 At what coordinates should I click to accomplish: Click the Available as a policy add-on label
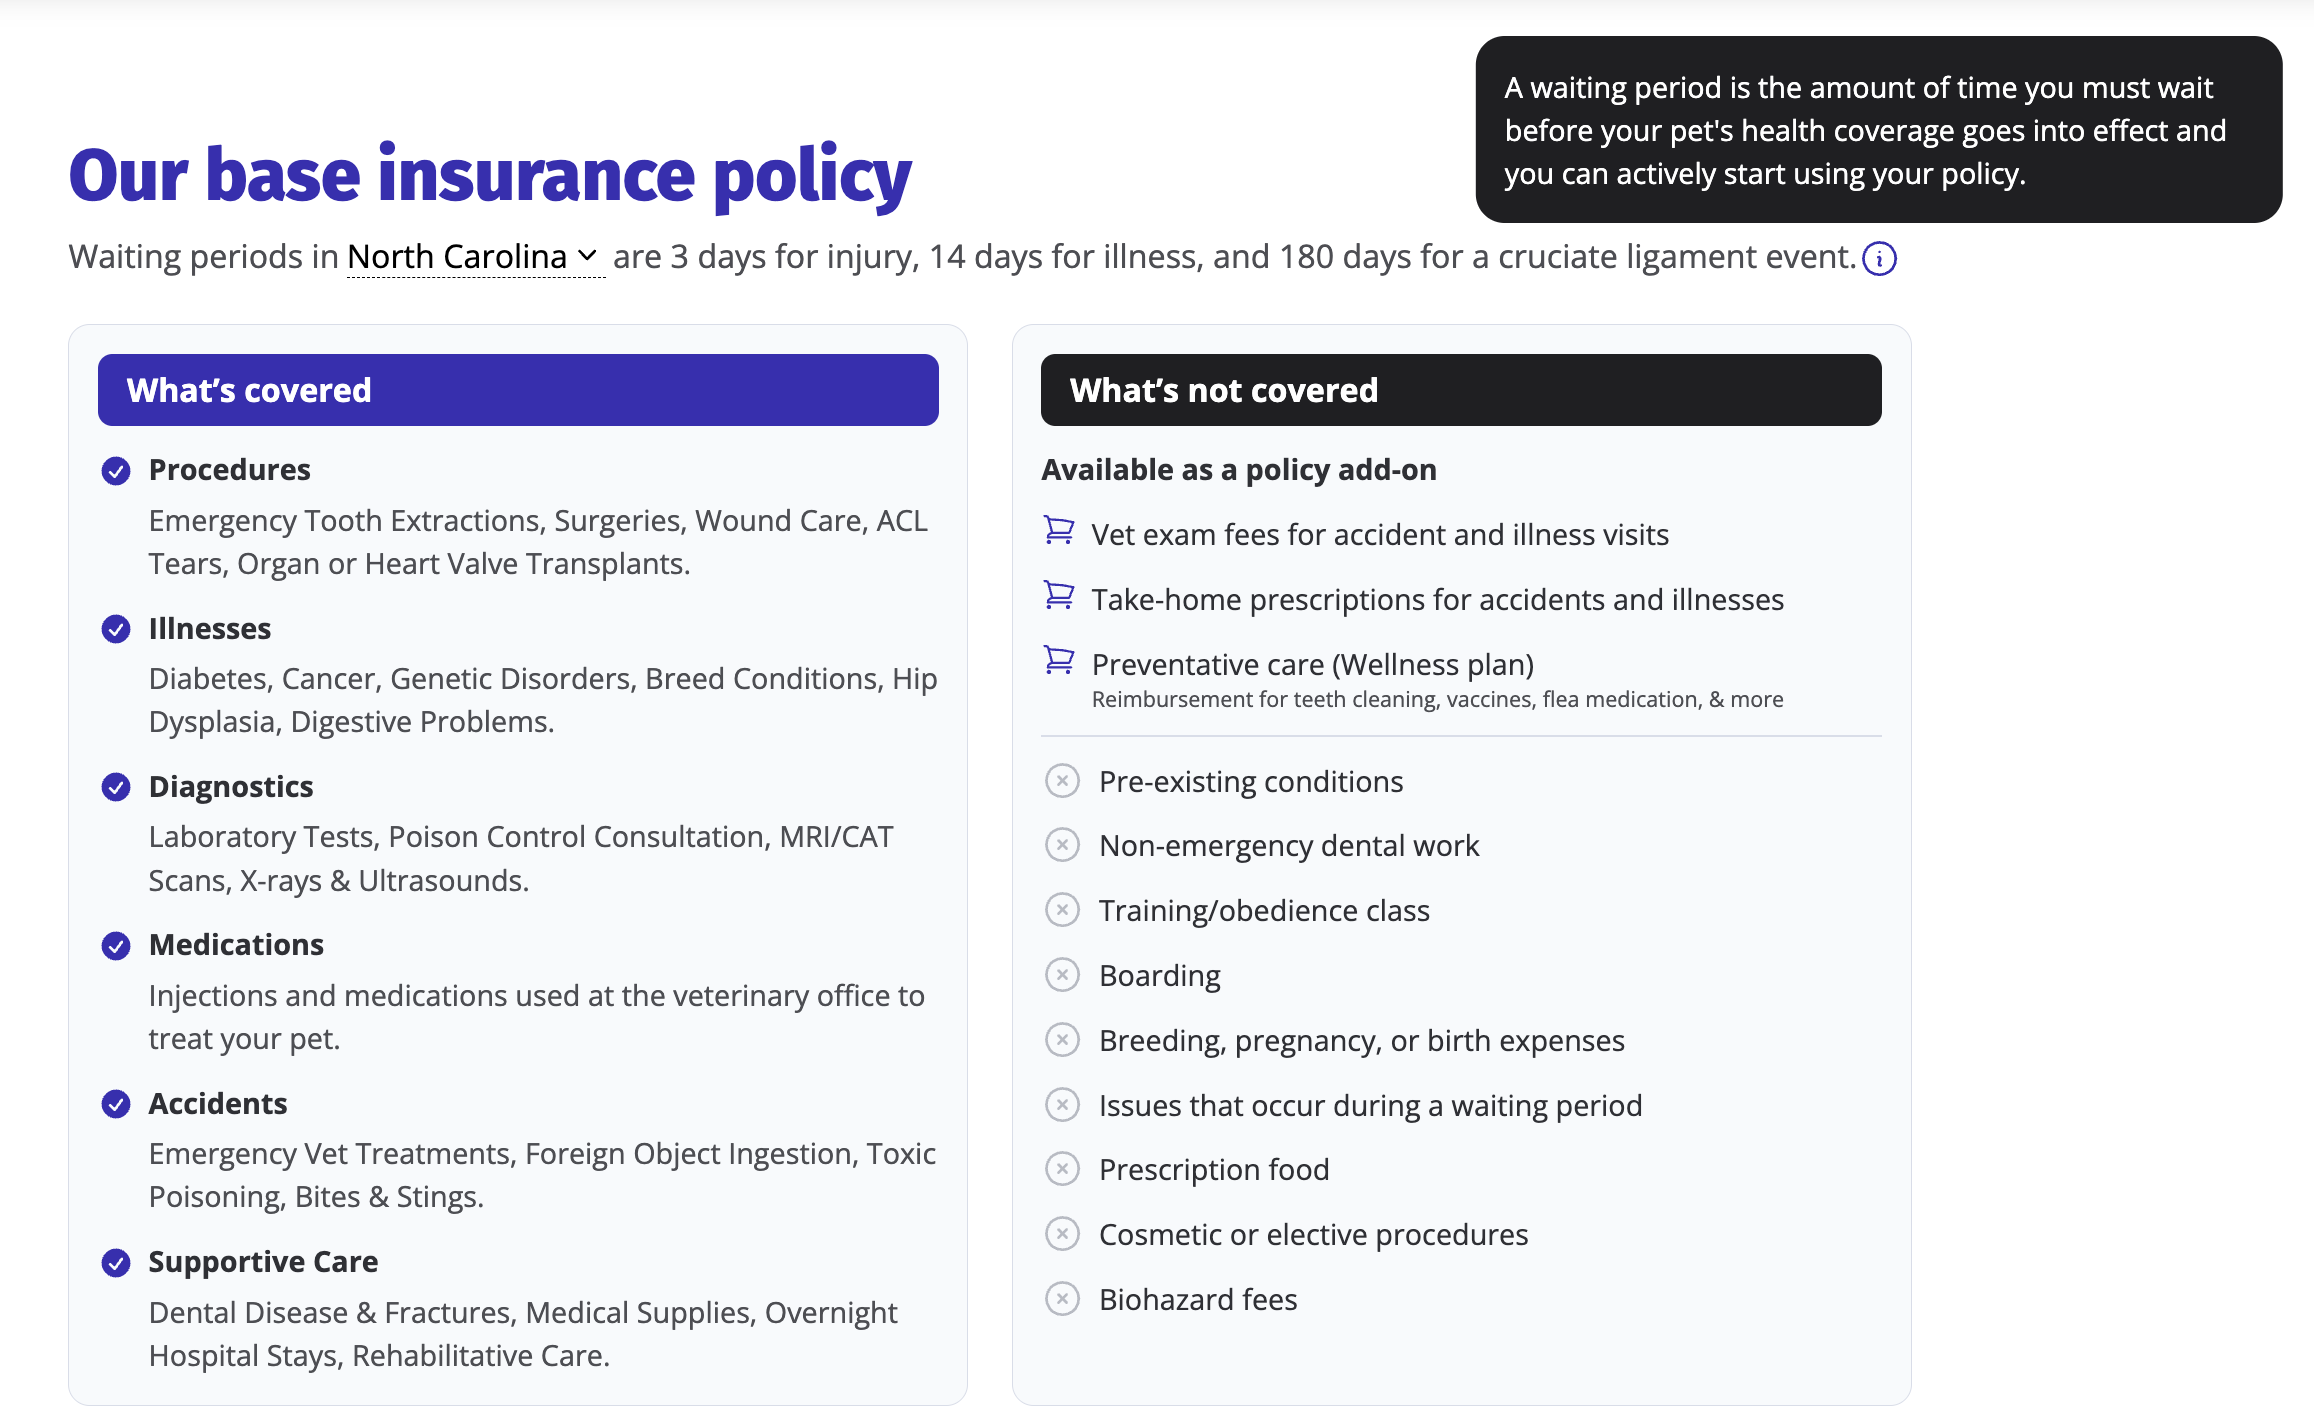(x=1240, y=468)
